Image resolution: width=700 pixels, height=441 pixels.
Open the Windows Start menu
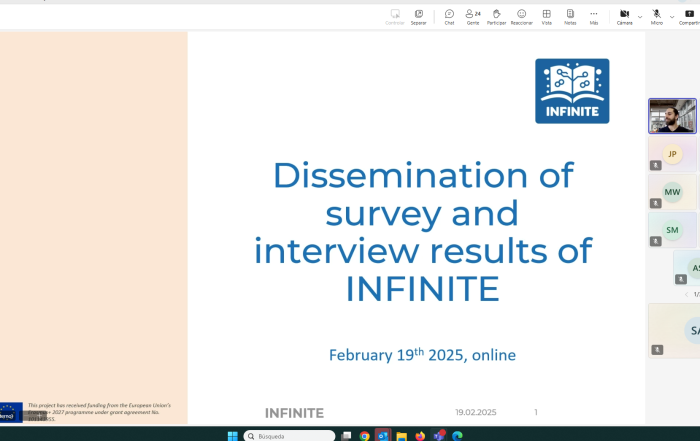232,436
